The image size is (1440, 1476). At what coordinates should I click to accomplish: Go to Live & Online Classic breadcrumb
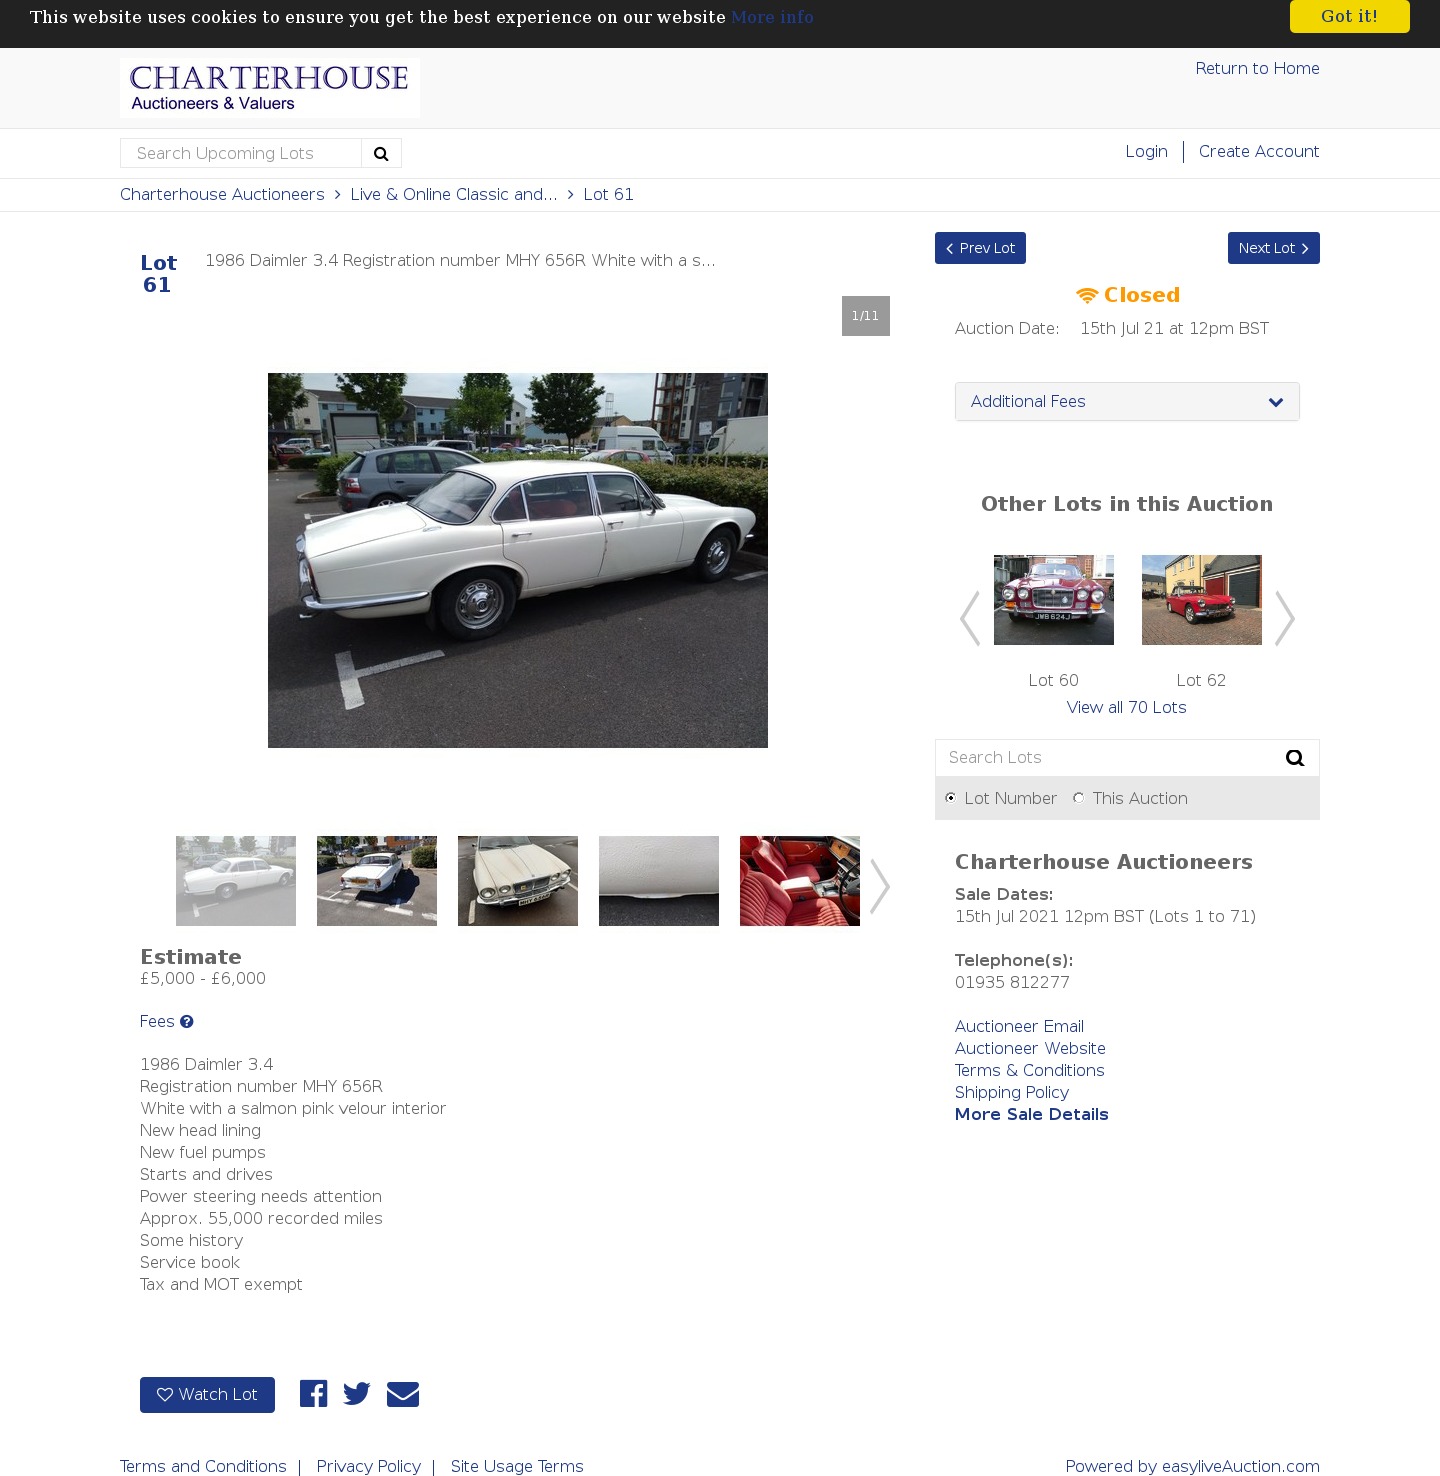click(x=454, y=194)
